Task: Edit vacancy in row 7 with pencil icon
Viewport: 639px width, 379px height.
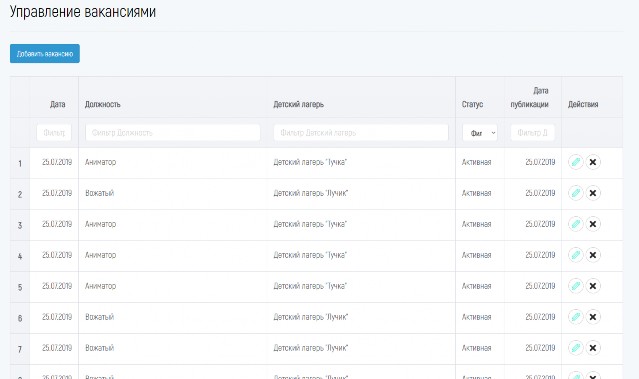Action: point(575,348)
